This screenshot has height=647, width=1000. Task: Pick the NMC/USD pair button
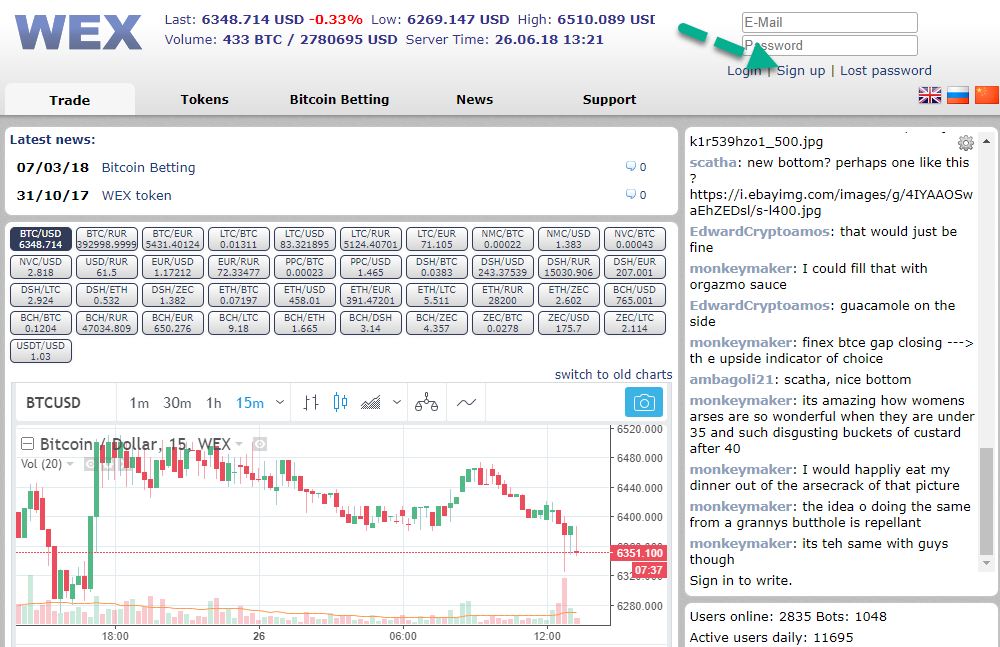pos(569,239)
